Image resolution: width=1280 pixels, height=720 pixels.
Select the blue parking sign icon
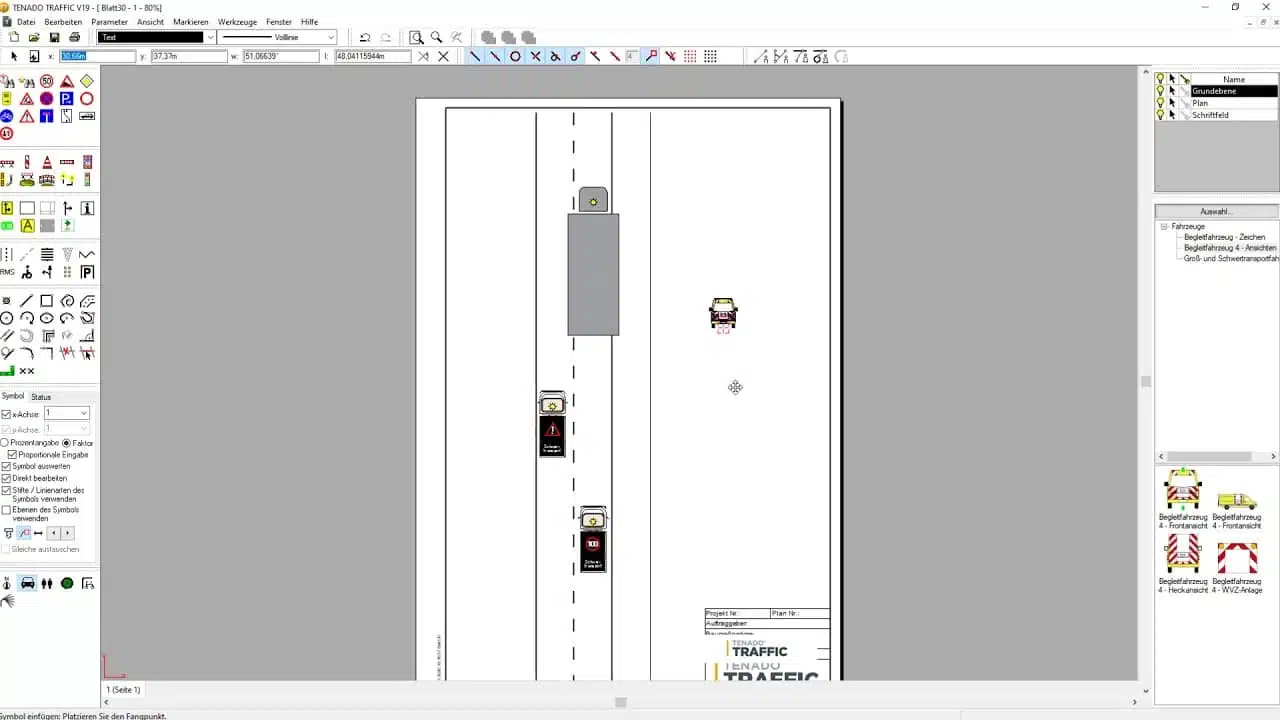click(x=67, y=99)
